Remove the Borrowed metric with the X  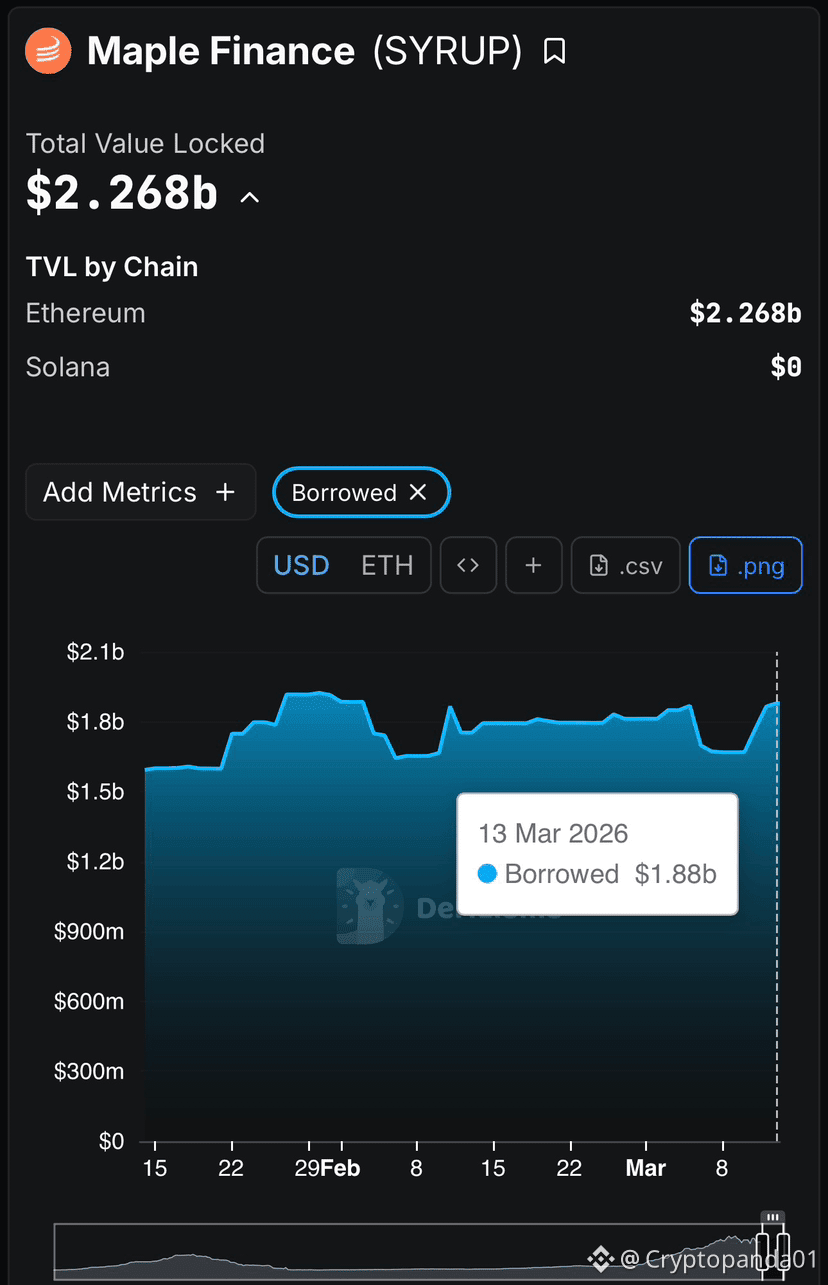pos(419,492)
